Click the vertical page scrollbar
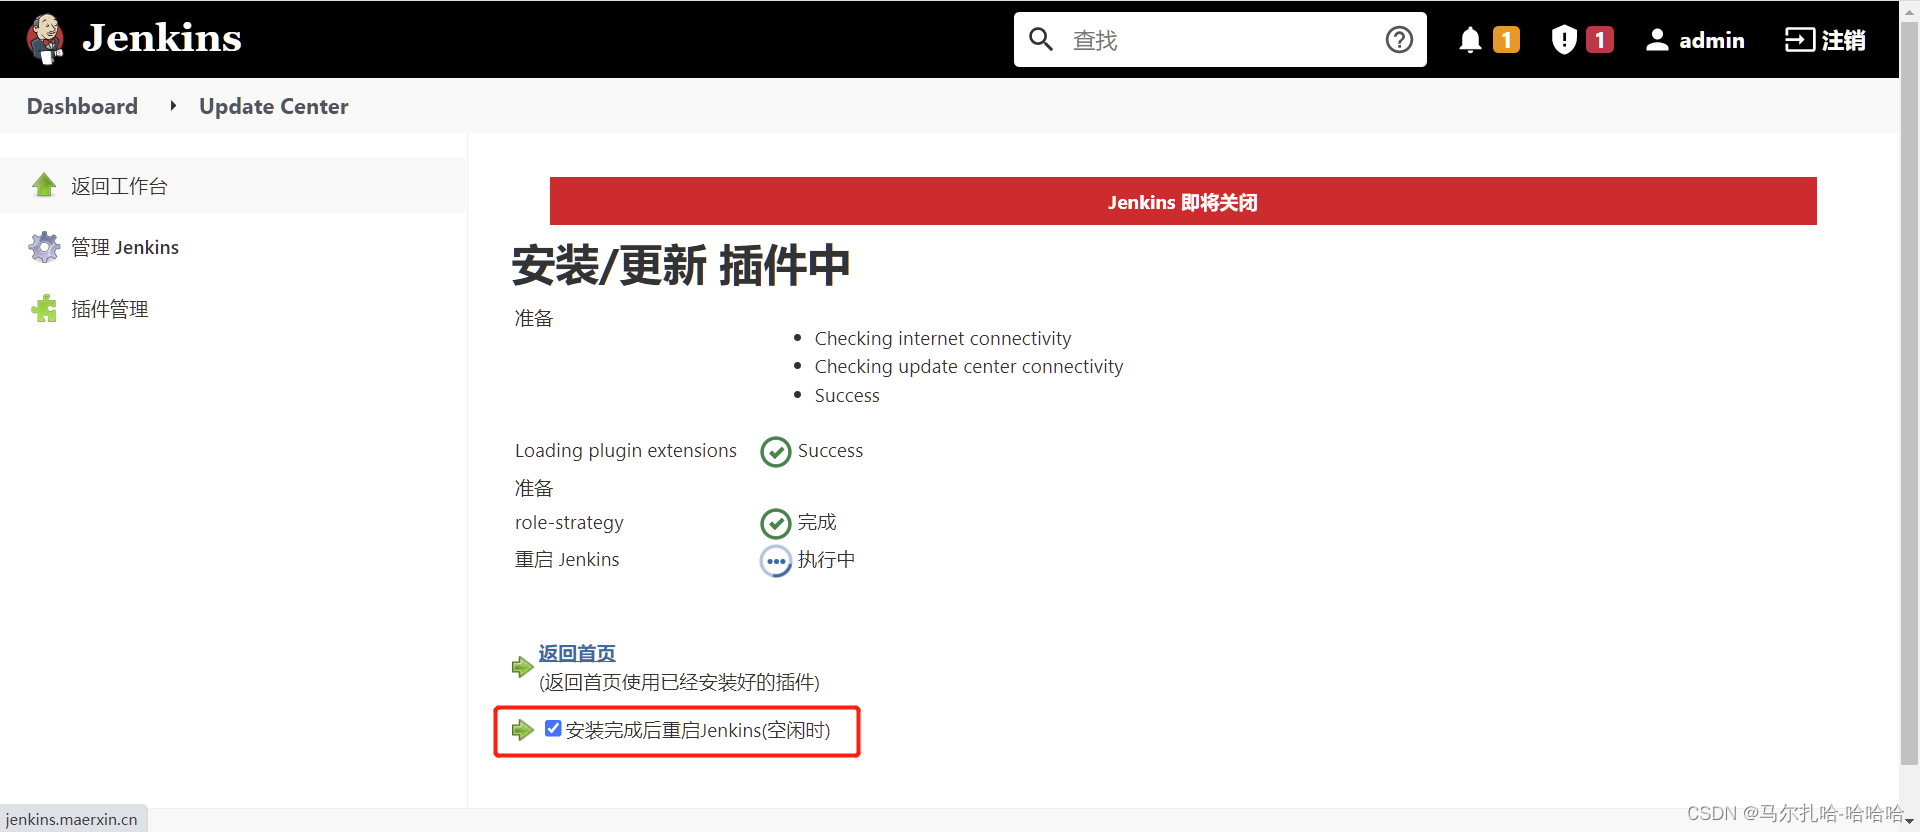Screen dimensions: 1920x832 1909,395
